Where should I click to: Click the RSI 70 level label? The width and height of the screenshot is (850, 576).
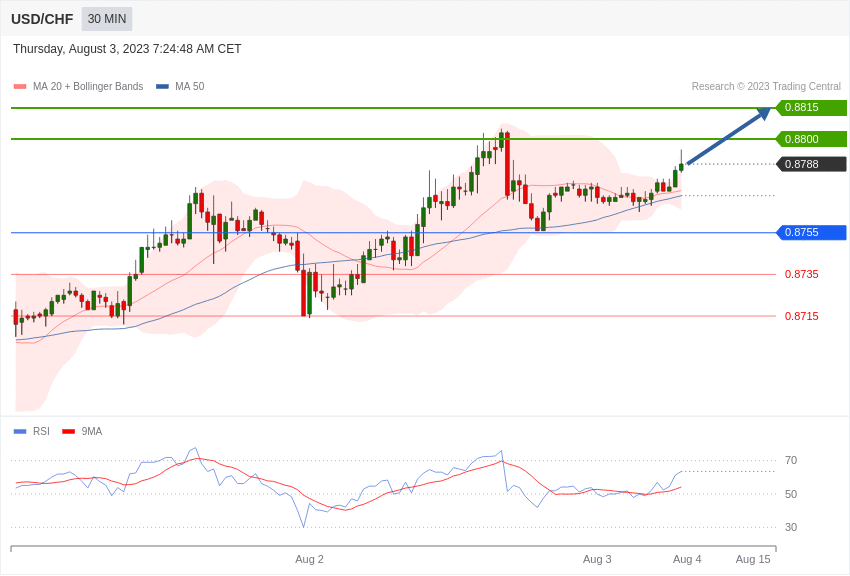(791, 461)
